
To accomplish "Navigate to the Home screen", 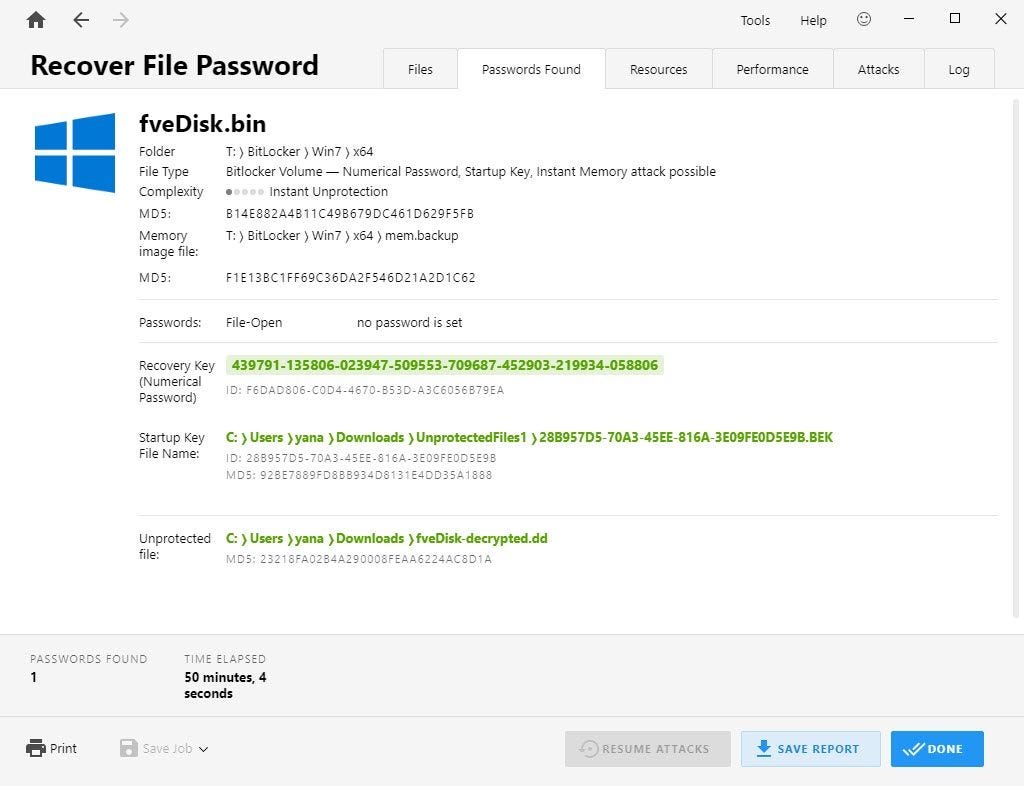I will pyautogui.click(x=35, y=19).
